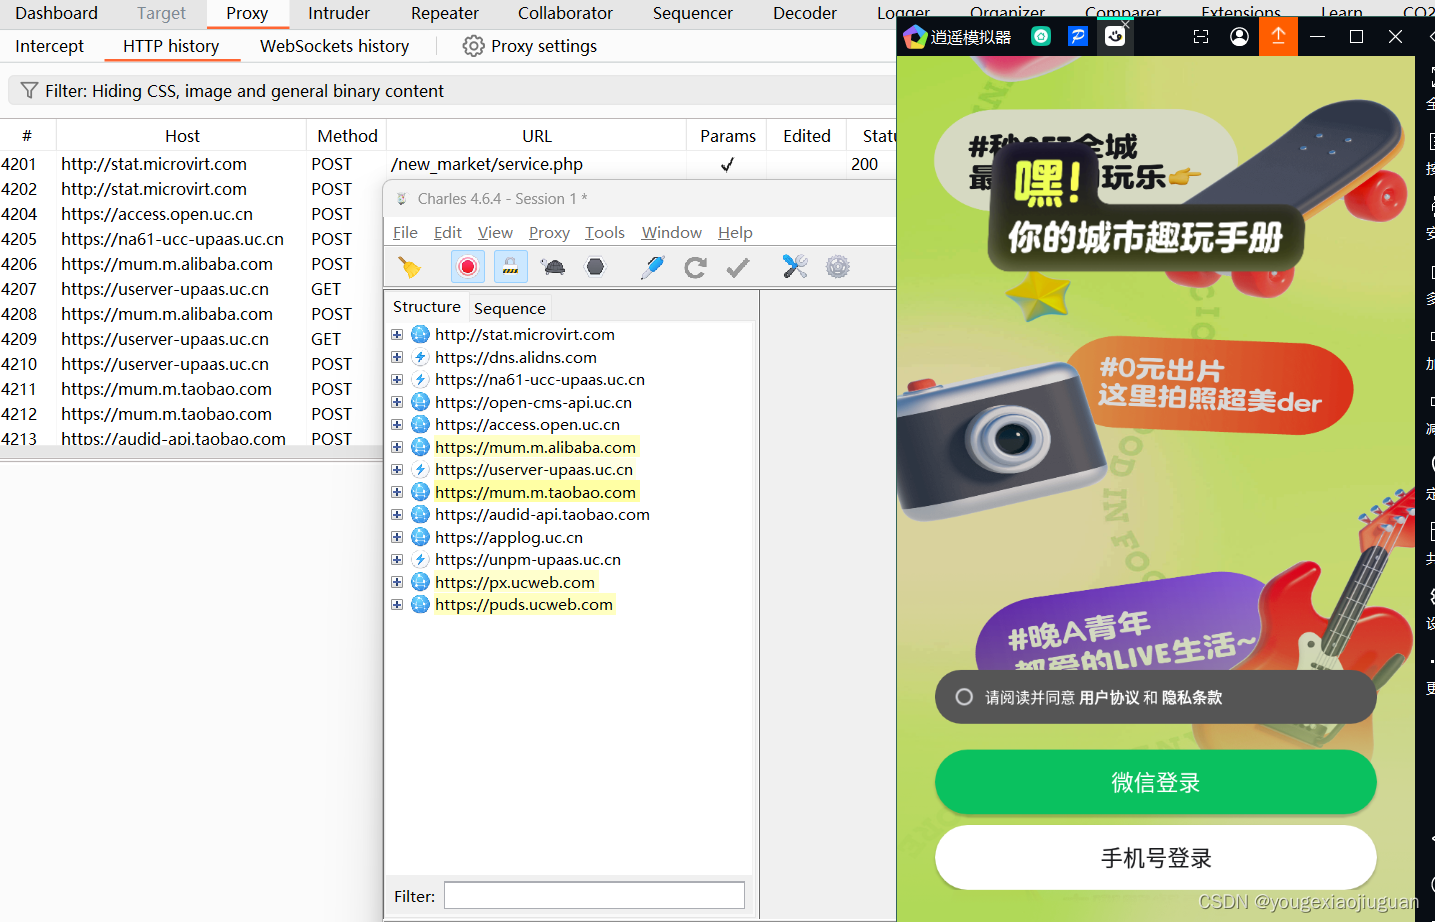Click the Charles Filter text field
The image size is (1435, 922).
coord(594,895)
